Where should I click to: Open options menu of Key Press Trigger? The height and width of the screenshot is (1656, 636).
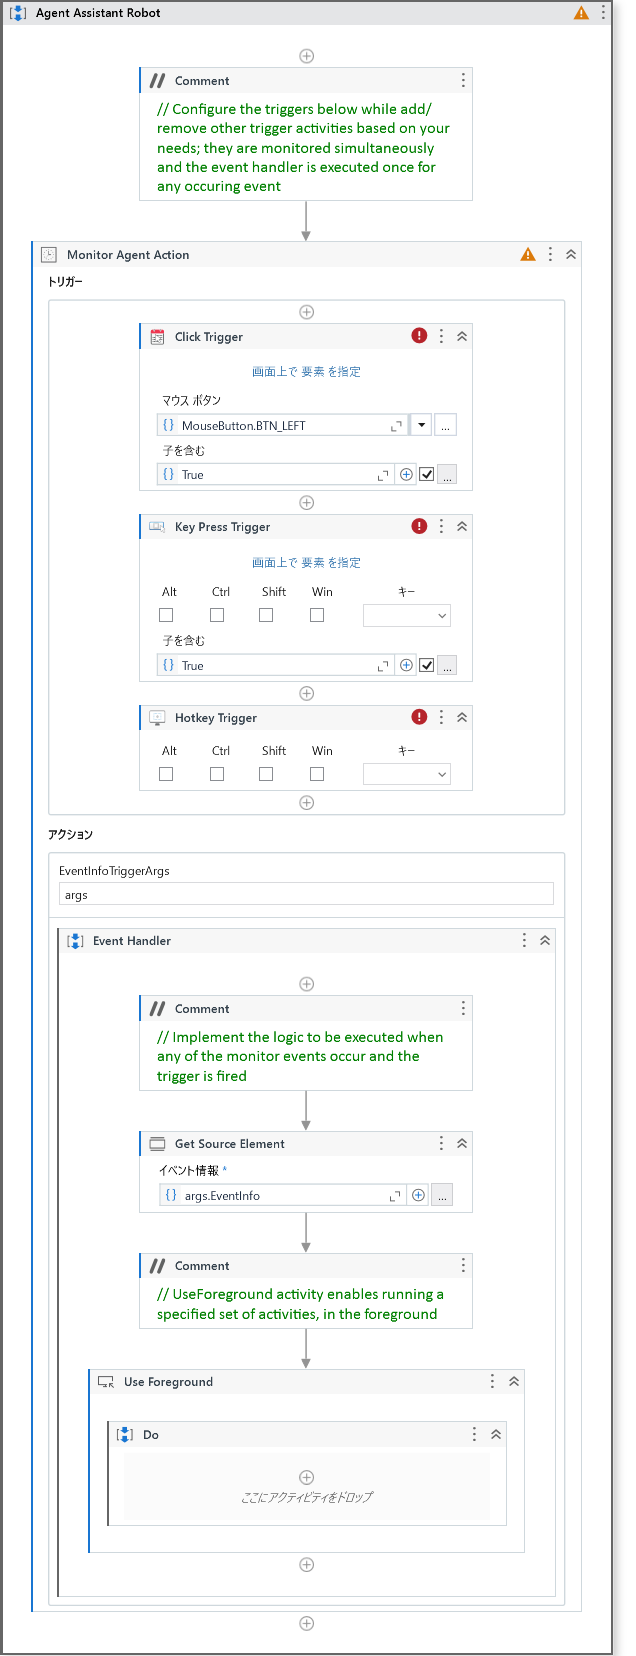tap(441, 526)
